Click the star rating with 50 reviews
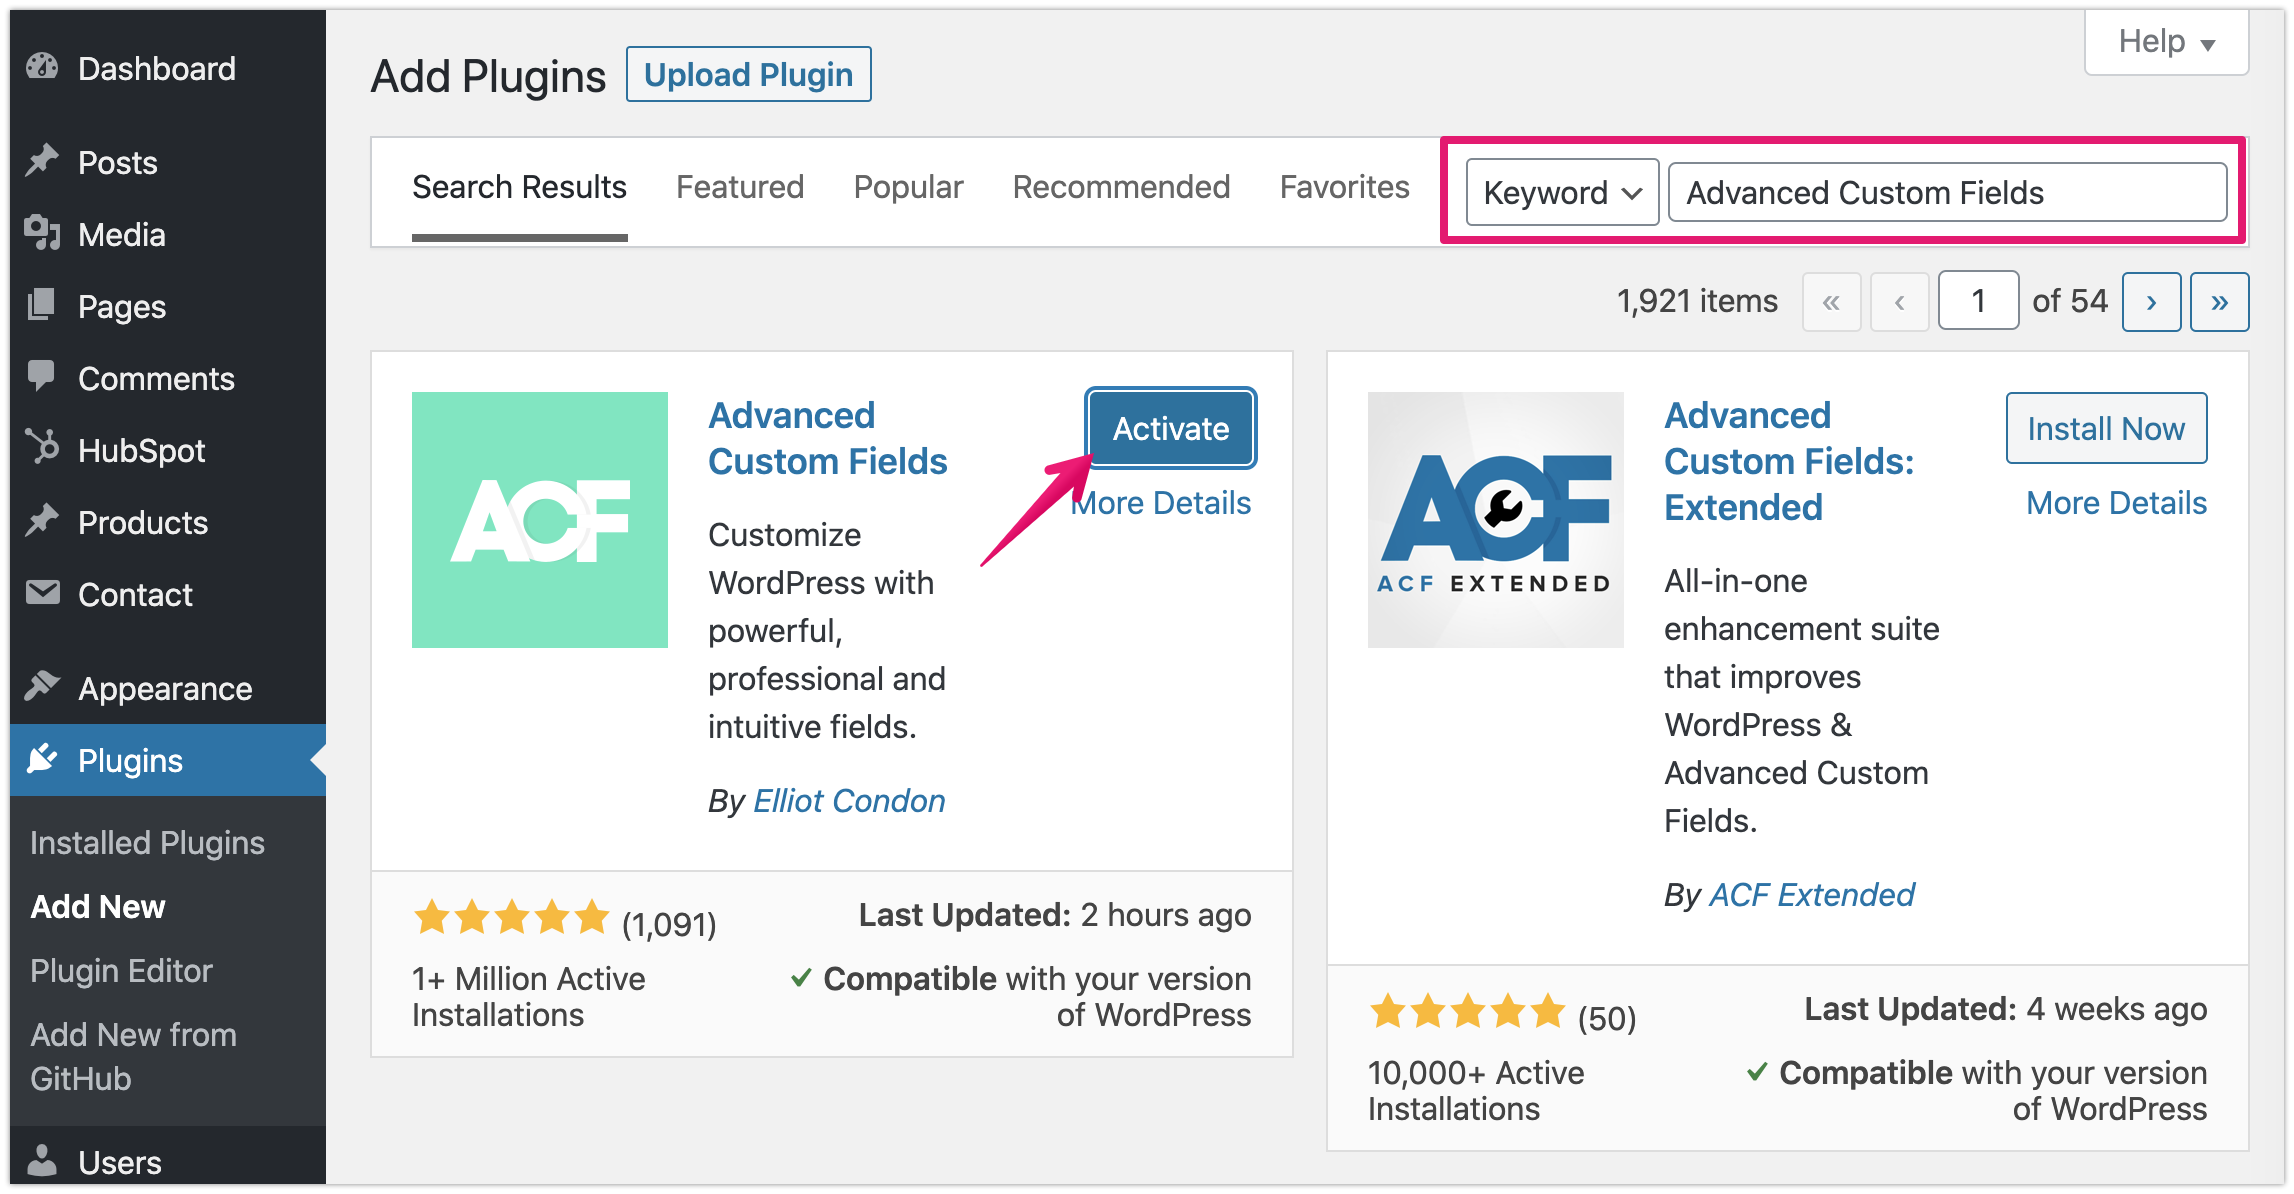 coord(1467,1011)
